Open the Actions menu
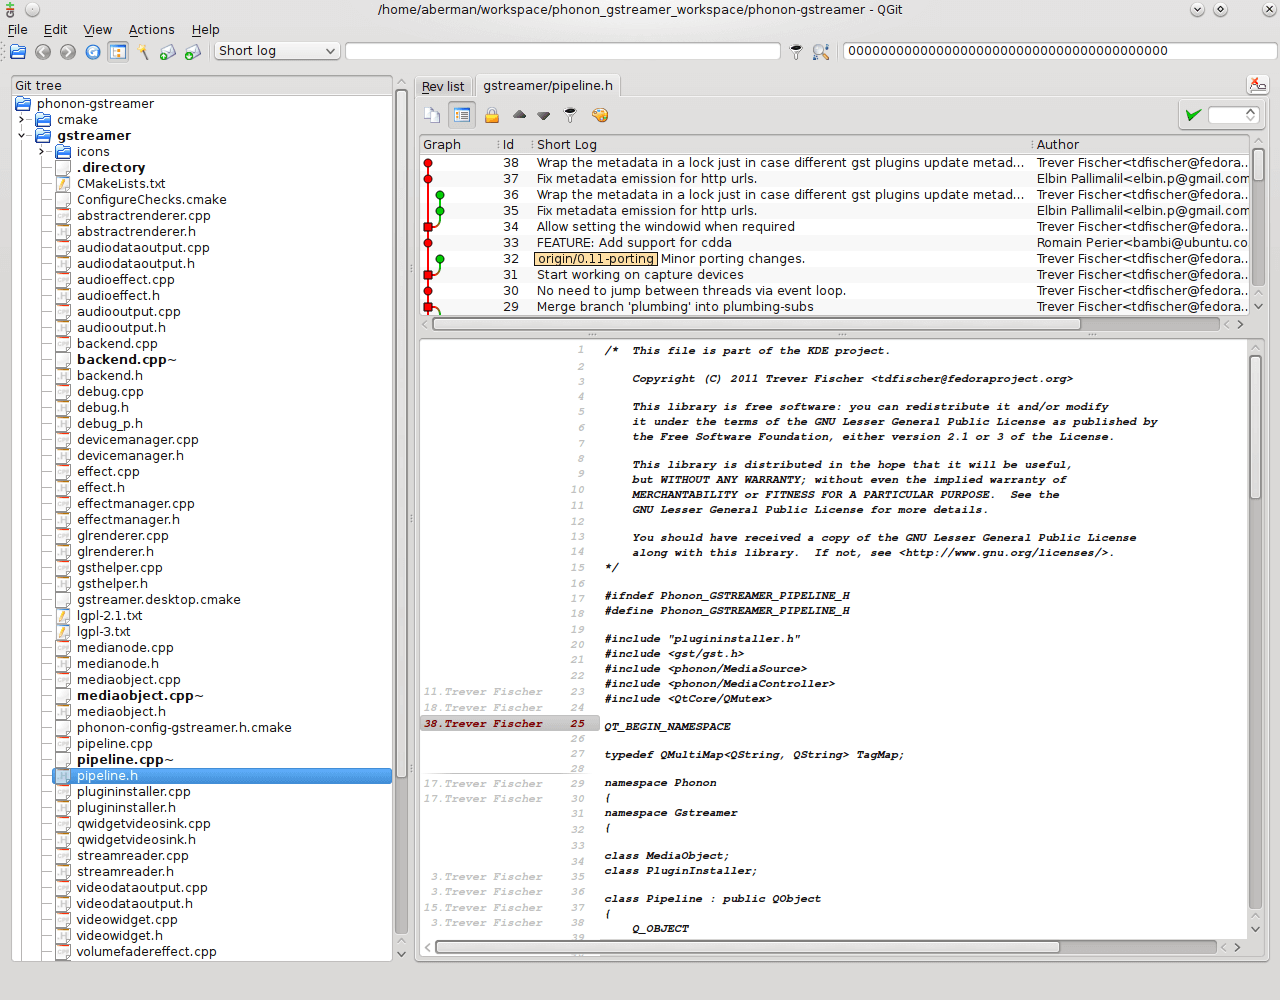 click(x=152, y=30)
